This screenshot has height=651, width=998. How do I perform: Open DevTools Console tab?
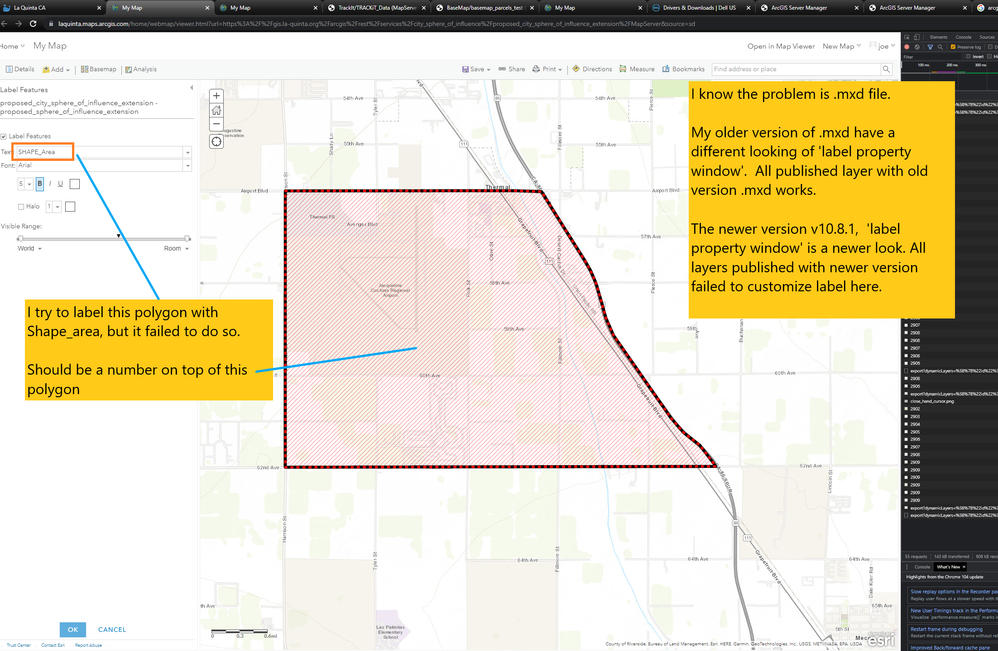pos(963,37)
